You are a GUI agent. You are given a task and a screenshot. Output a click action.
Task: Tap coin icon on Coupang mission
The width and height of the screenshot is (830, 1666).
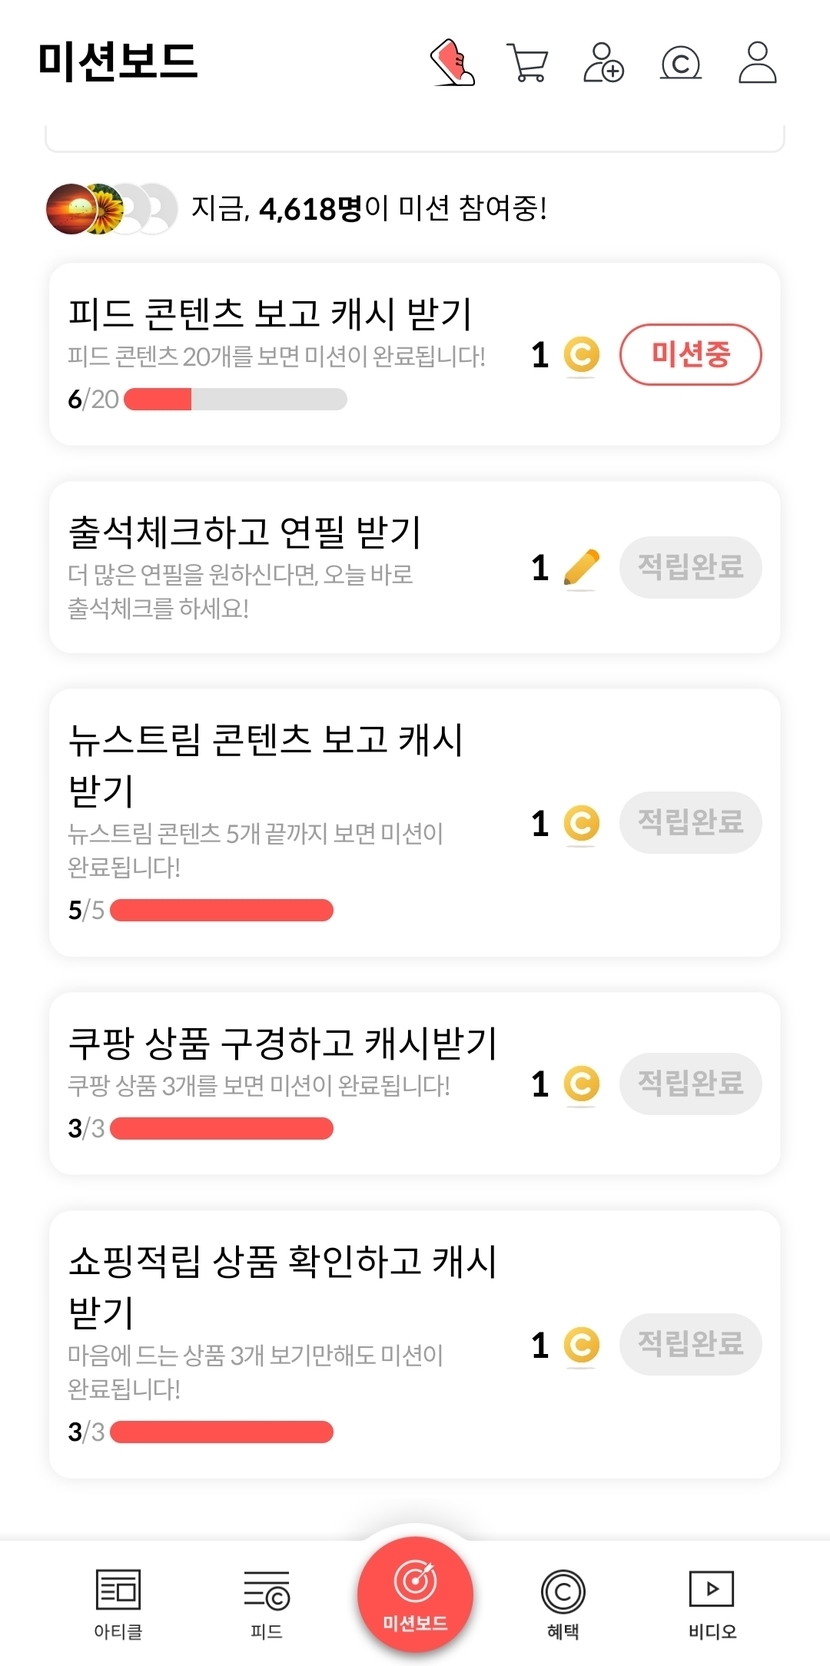(x=581, y=1084)
